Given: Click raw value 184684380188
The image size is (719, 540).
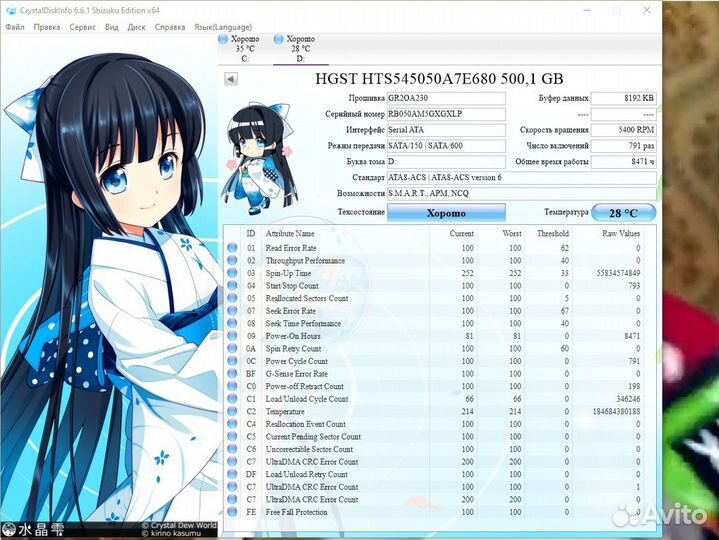Looking at the screenshot, I should pos(616,412).
